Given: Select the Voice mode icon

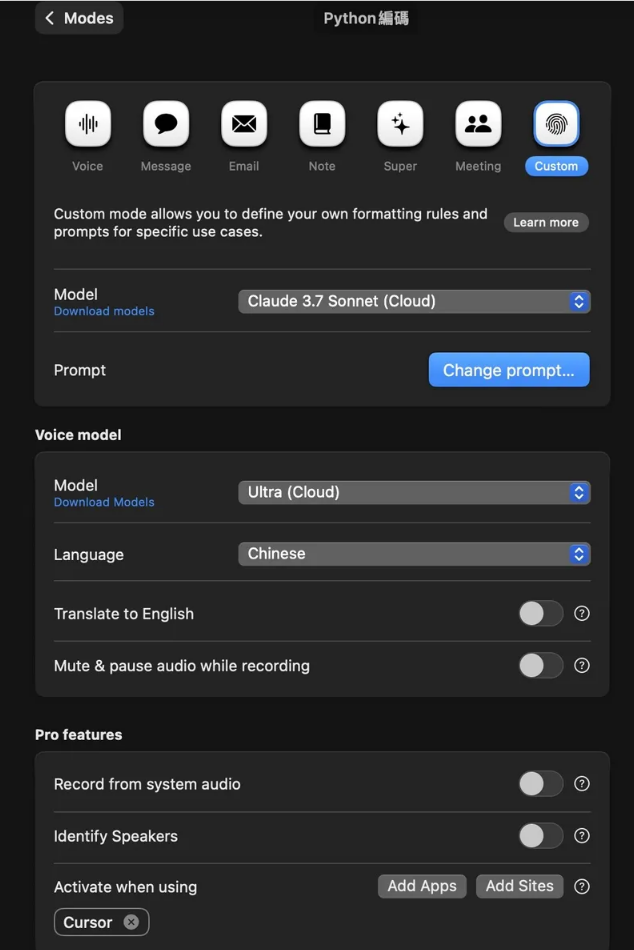Looking at the screenshot, I should click(x=88, y=125).
